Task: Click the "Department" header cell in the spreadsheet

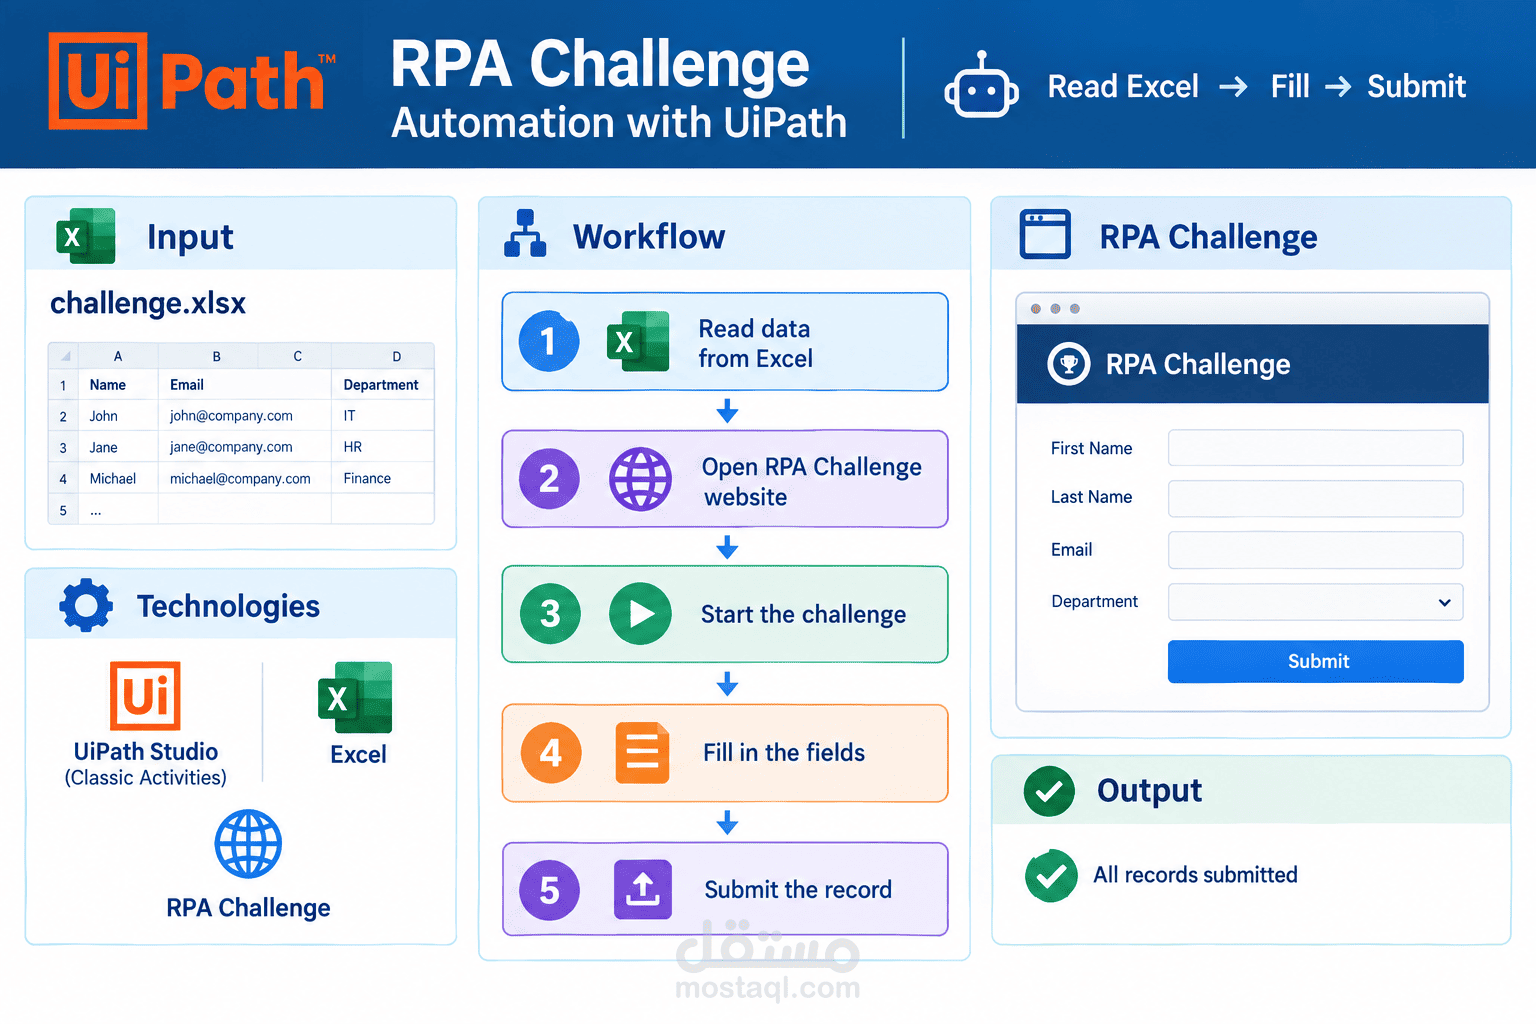Action: point(382,385)
